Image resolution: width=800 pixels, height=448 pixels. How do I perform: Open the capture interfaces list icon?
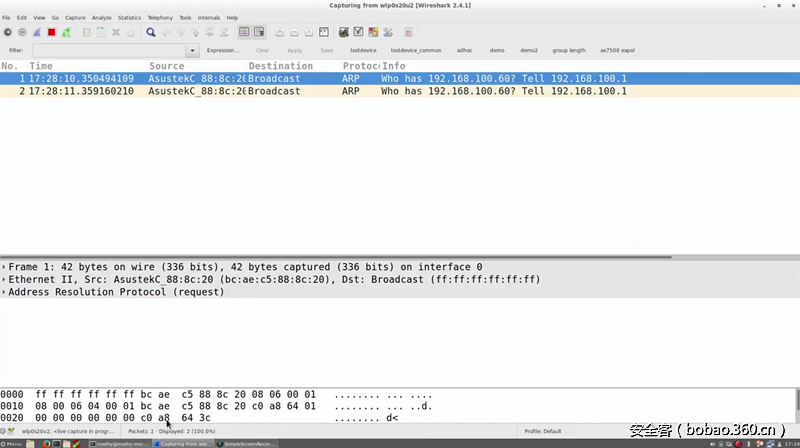pyautogui.click(x=8, y=32)
